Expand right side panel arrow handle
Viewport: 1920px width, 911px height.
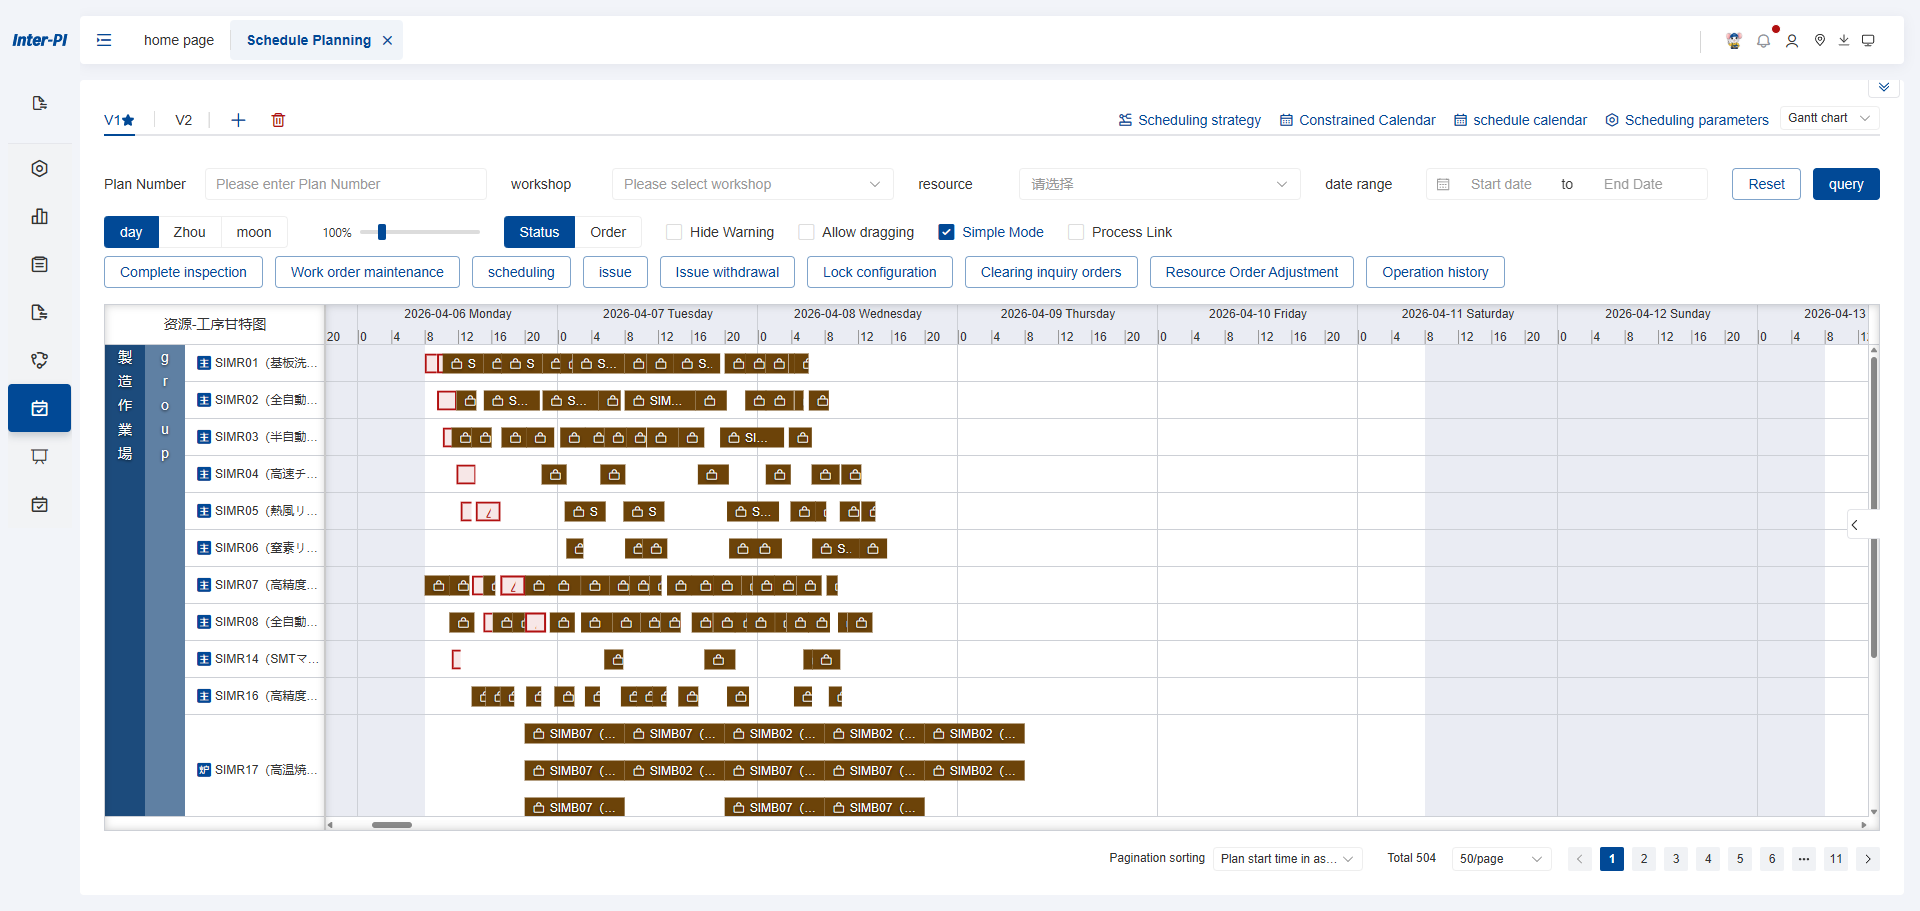click(x=1855, y=525)
